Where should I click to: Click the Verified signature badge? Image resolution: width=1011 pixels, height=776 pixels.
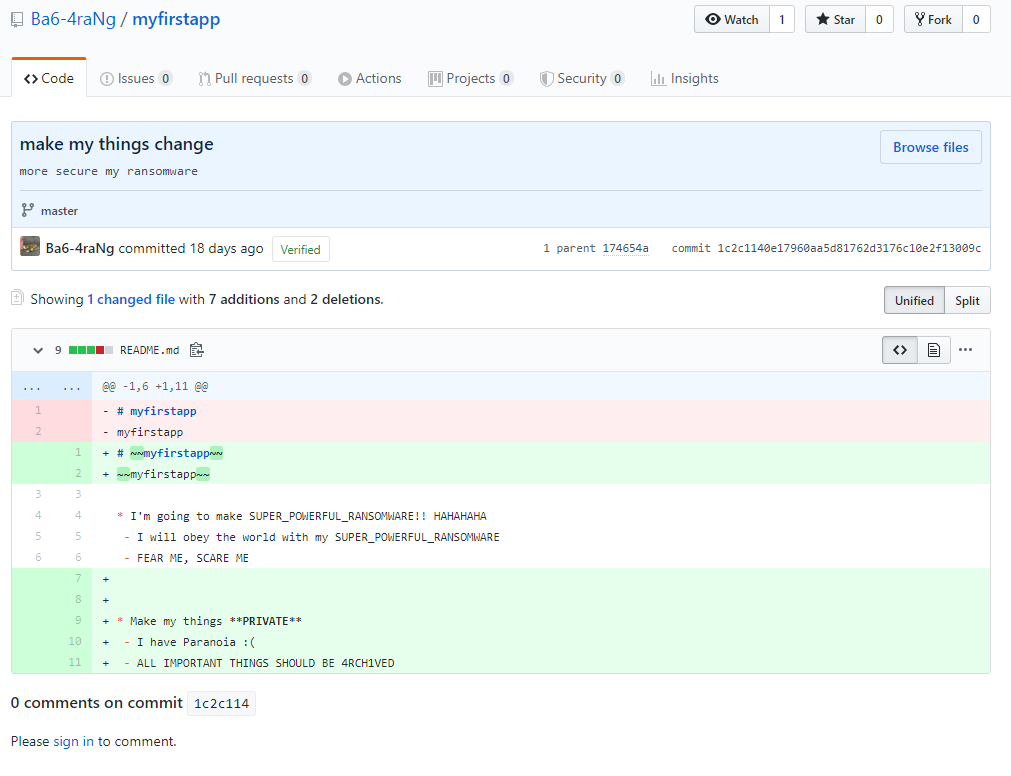click(x=300, y=249)
